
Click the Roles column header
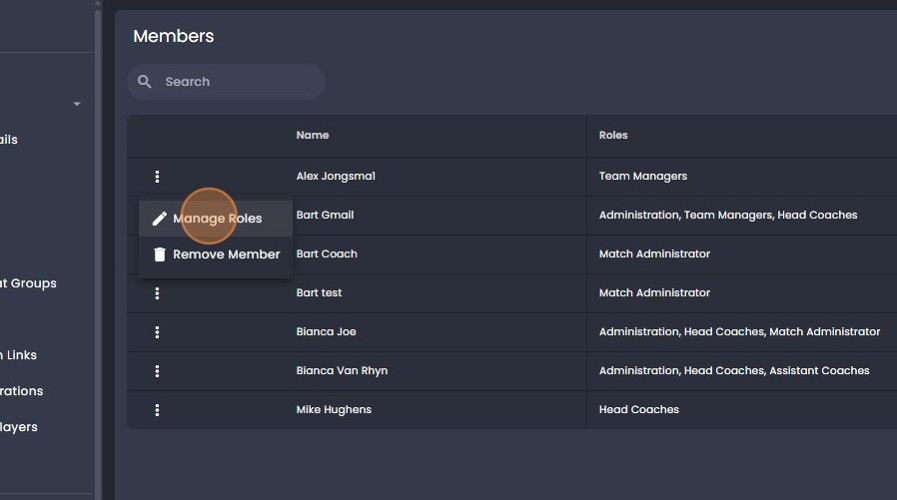point(613,135)
